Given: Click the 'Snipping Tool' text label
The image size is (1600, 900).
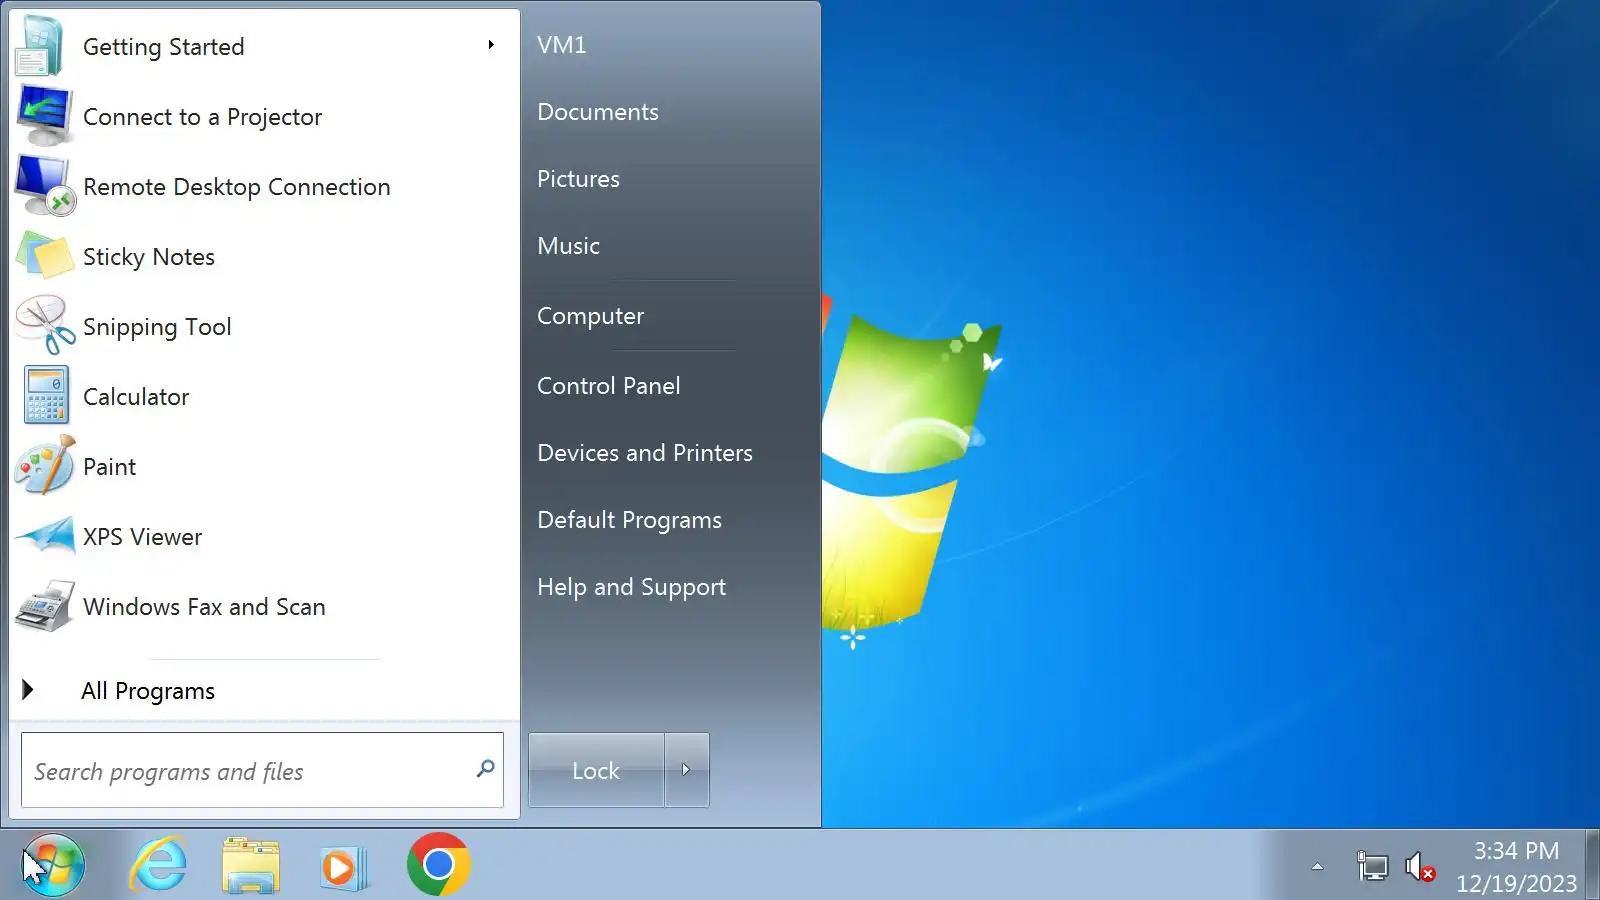Looking at the screenshot, I should point(157,327).
